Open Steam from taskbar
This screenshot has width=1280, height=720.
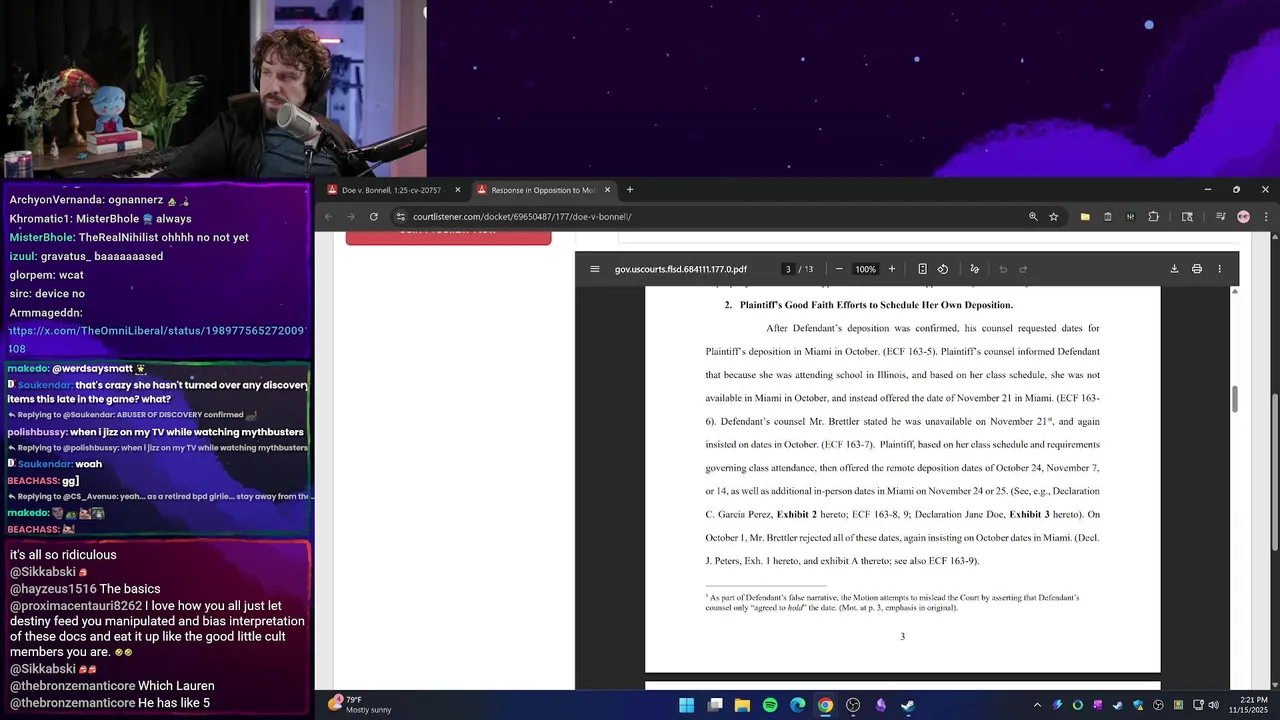point(908,705)
